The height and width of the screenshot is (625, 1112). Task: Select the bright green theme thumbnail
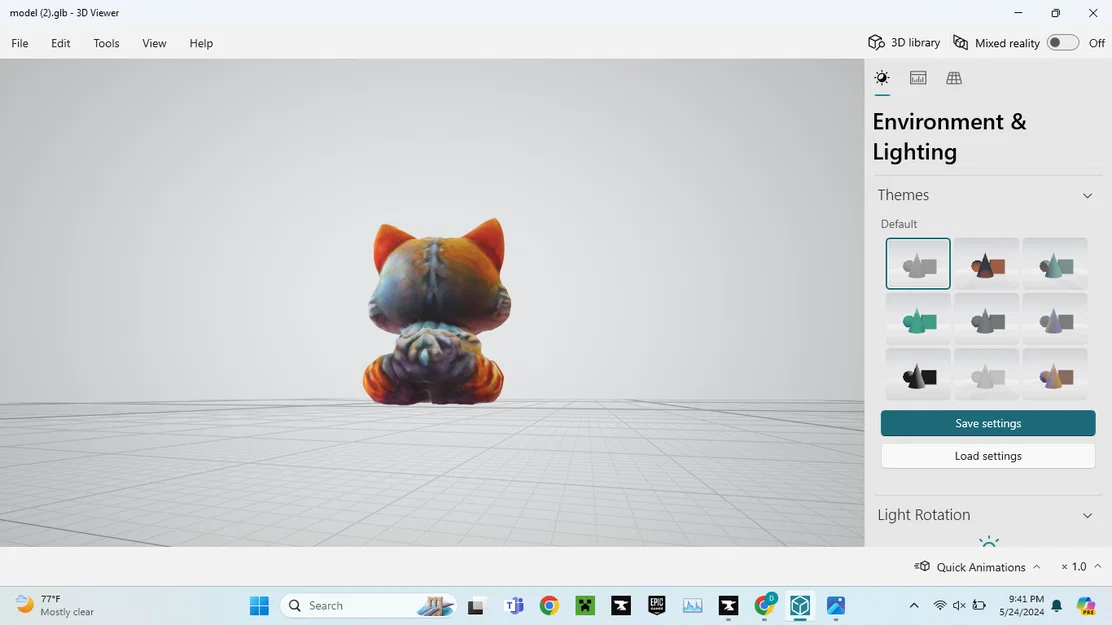(918, 319)
